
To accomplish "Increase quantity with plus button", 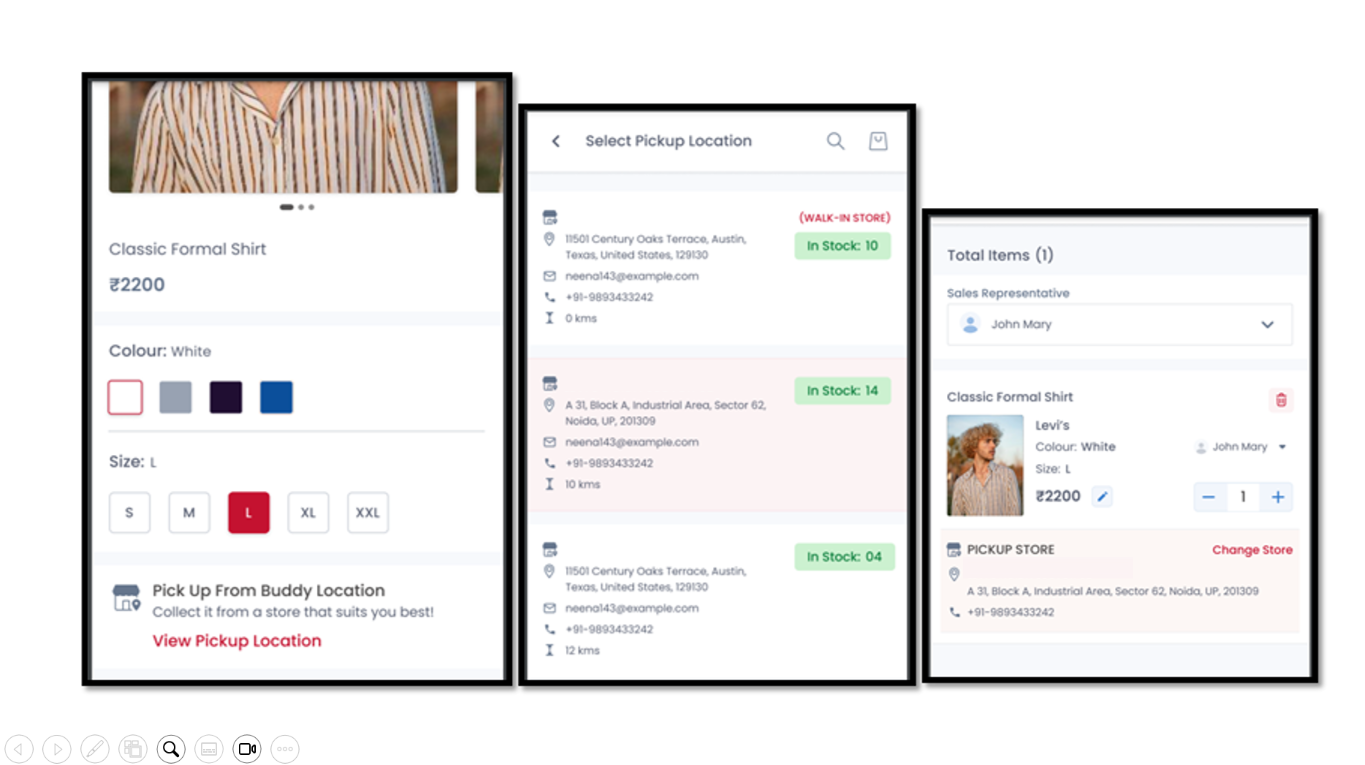I will click(1277, 497).
